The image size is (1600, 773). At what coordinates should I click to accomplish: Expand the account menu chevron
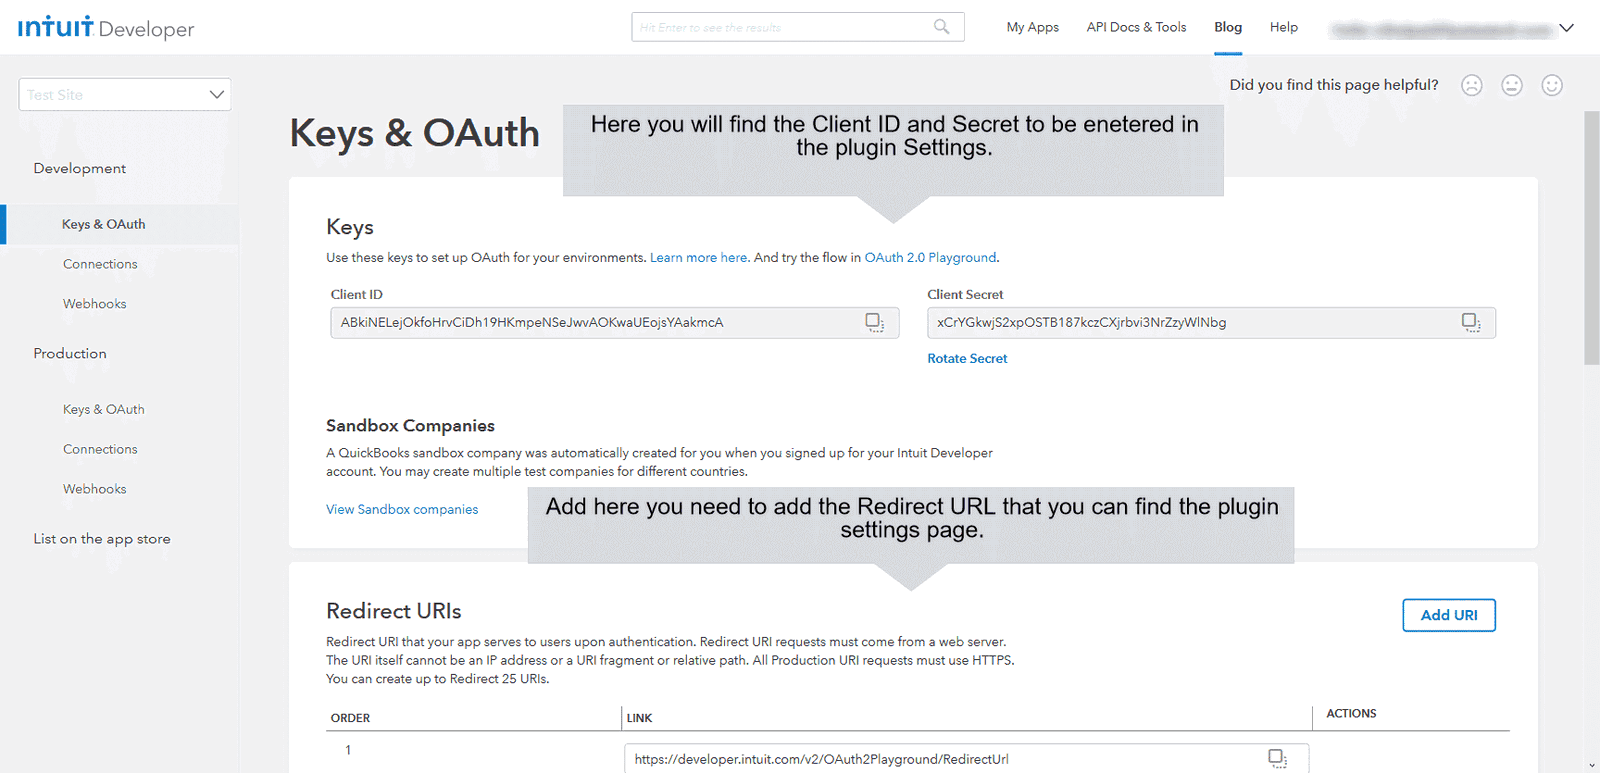pos(1566,28)
